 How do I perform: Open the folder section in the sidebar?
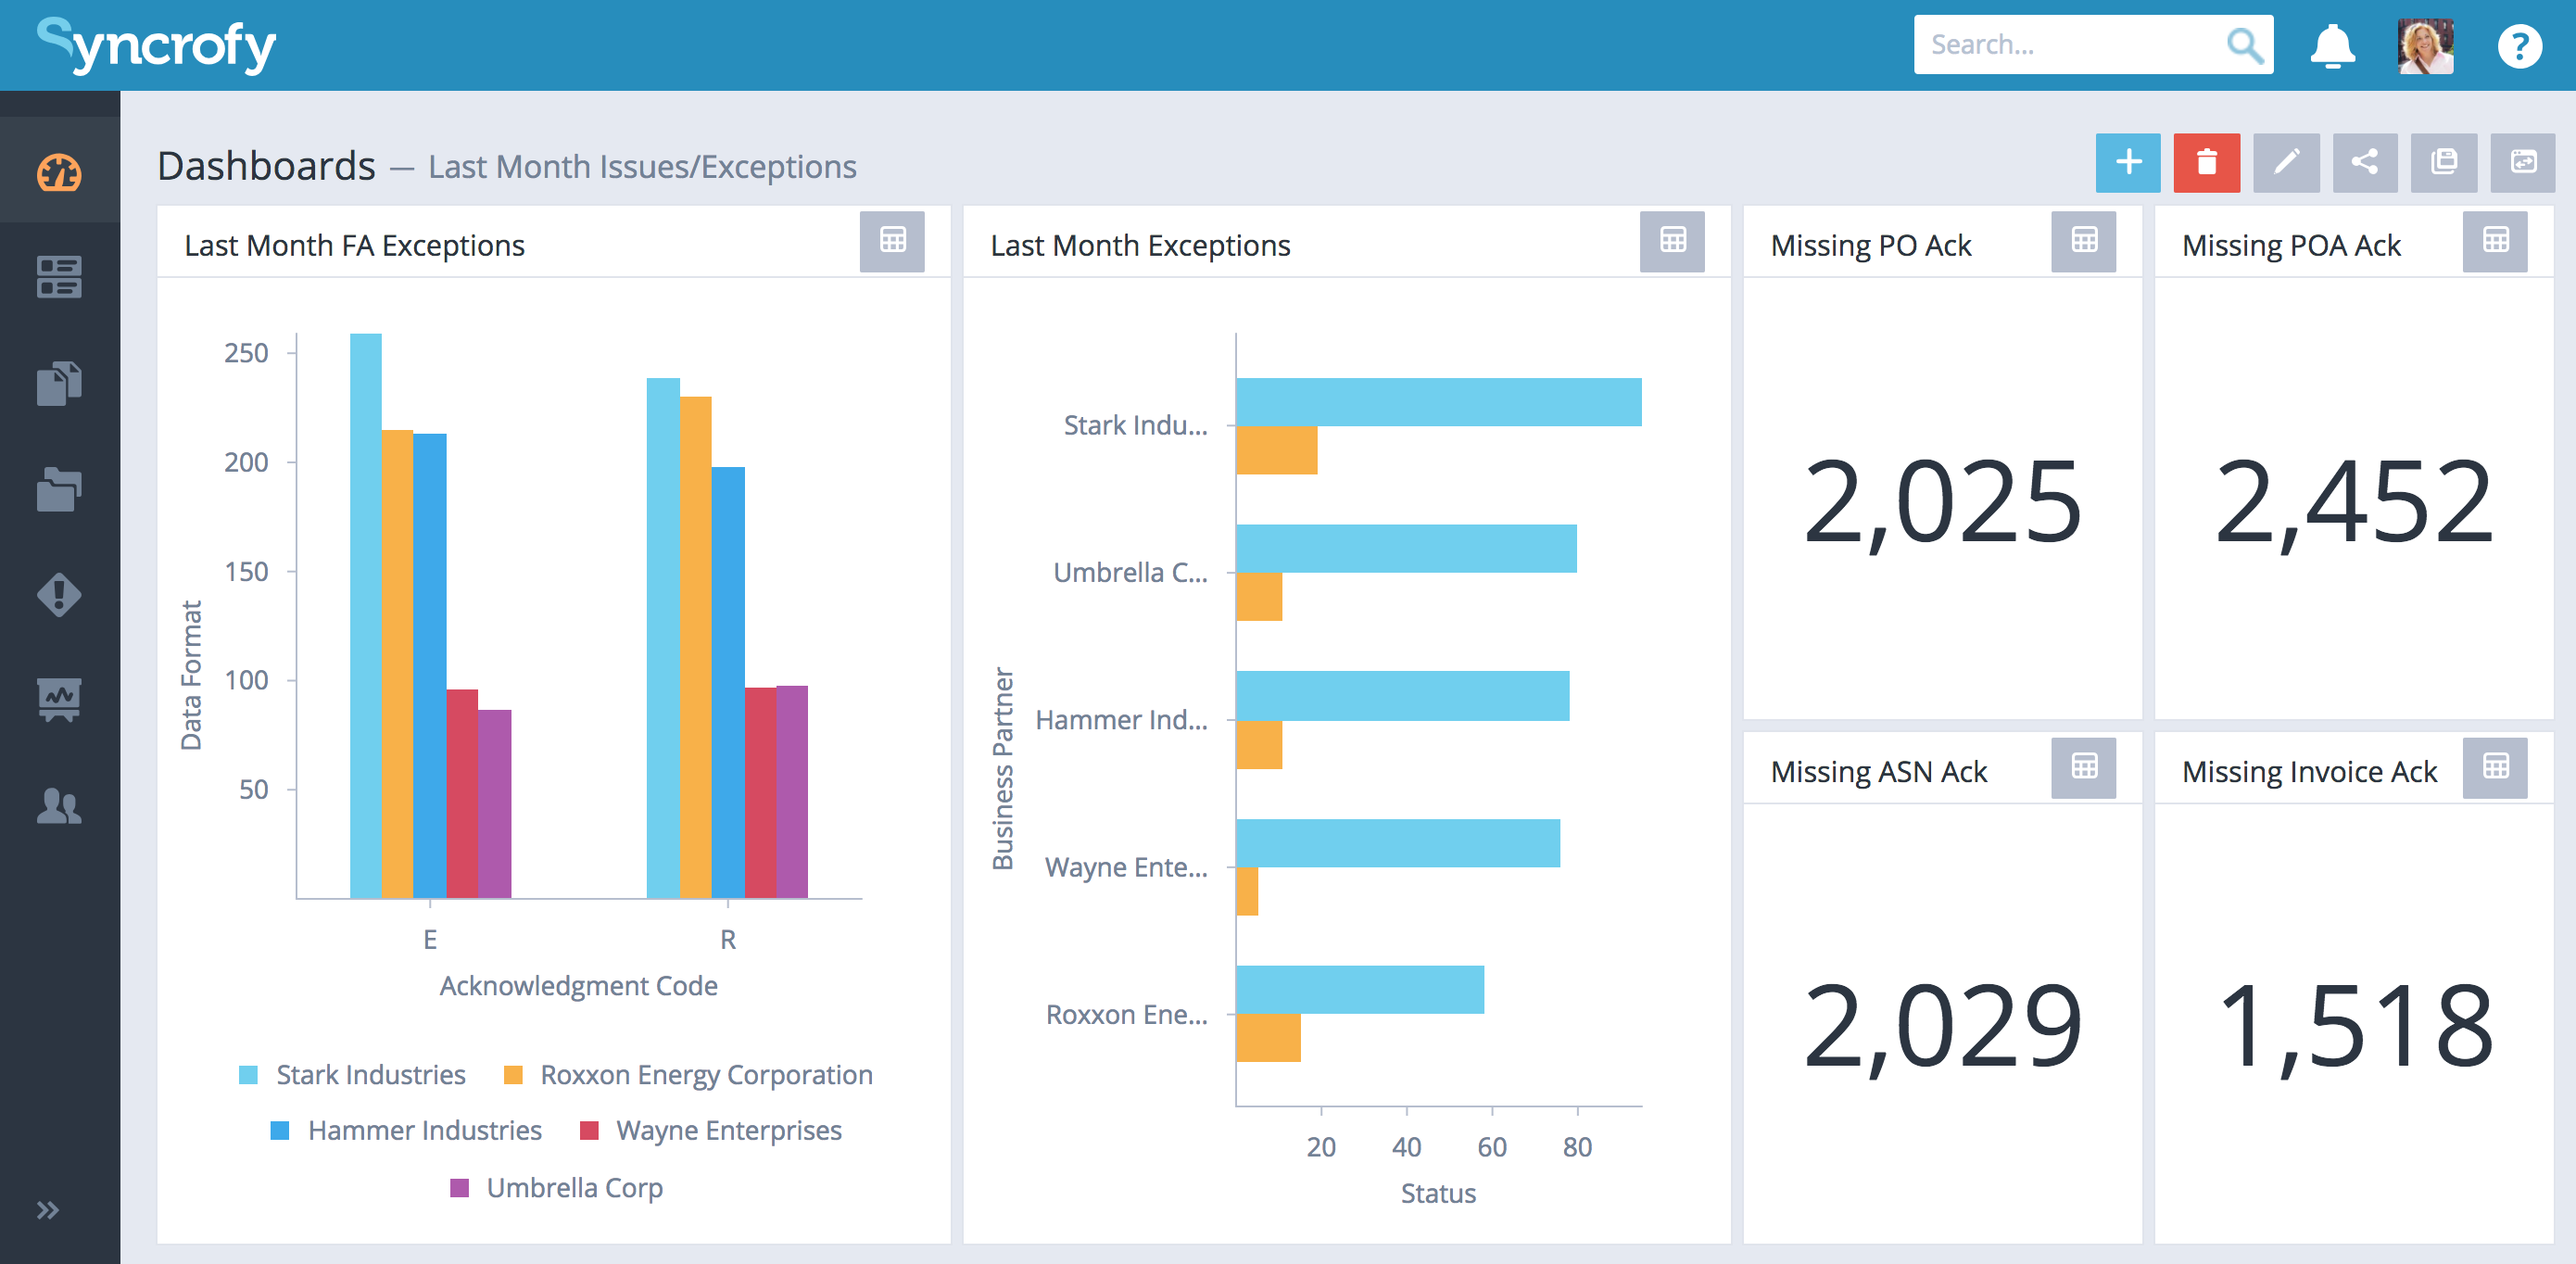[59, 490]
